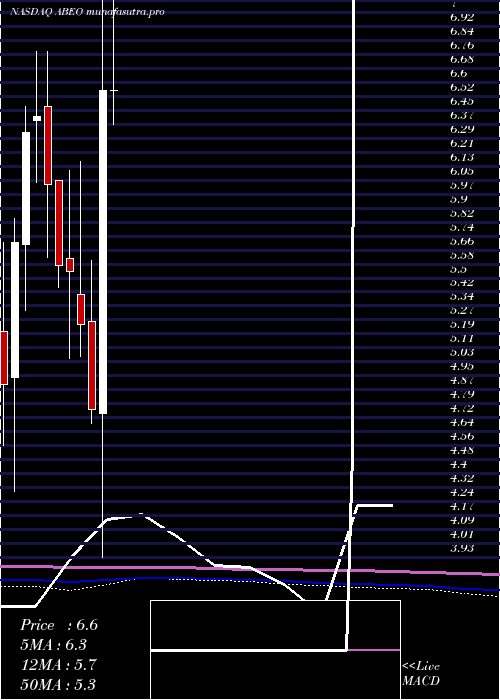The width and height of the screenshot is (500, 700).
Task: Click the 'Price : 6.6' readout
Action: click(x=59, y=625)
